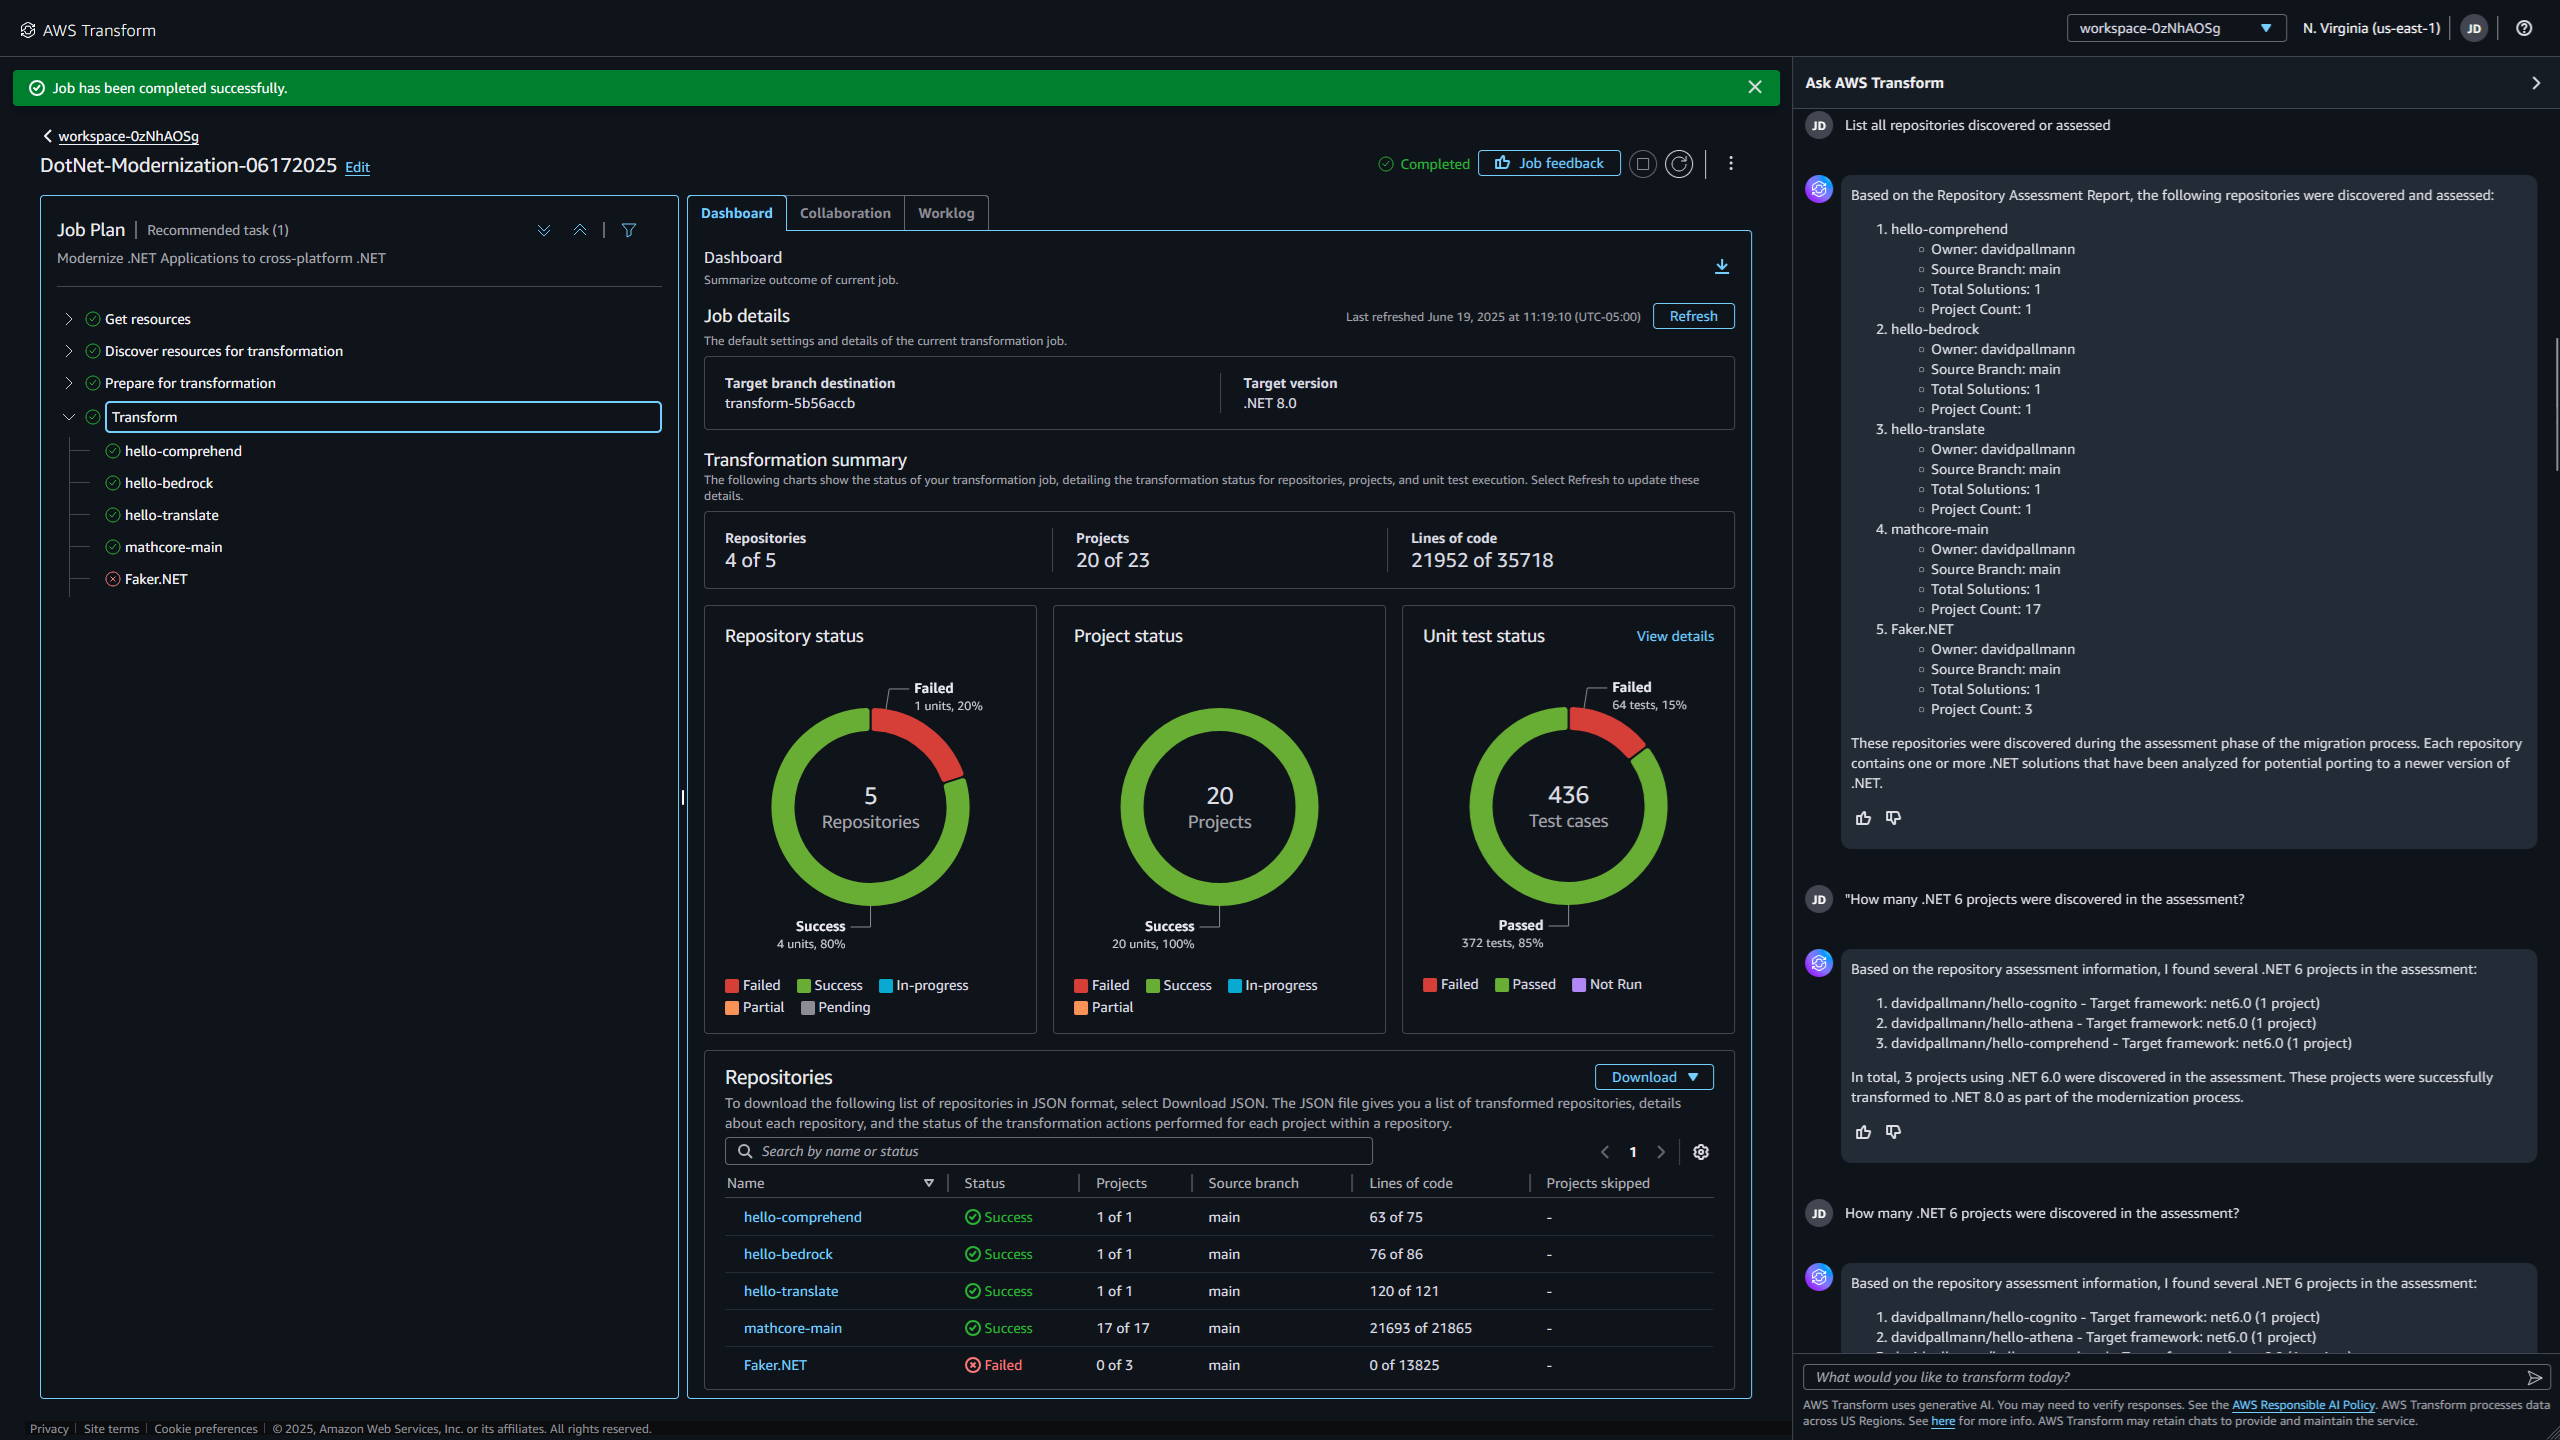Click the Failed legend swatch under Repository status
Viewport: 2560px width, 1440px height.
tap(730, 985)
